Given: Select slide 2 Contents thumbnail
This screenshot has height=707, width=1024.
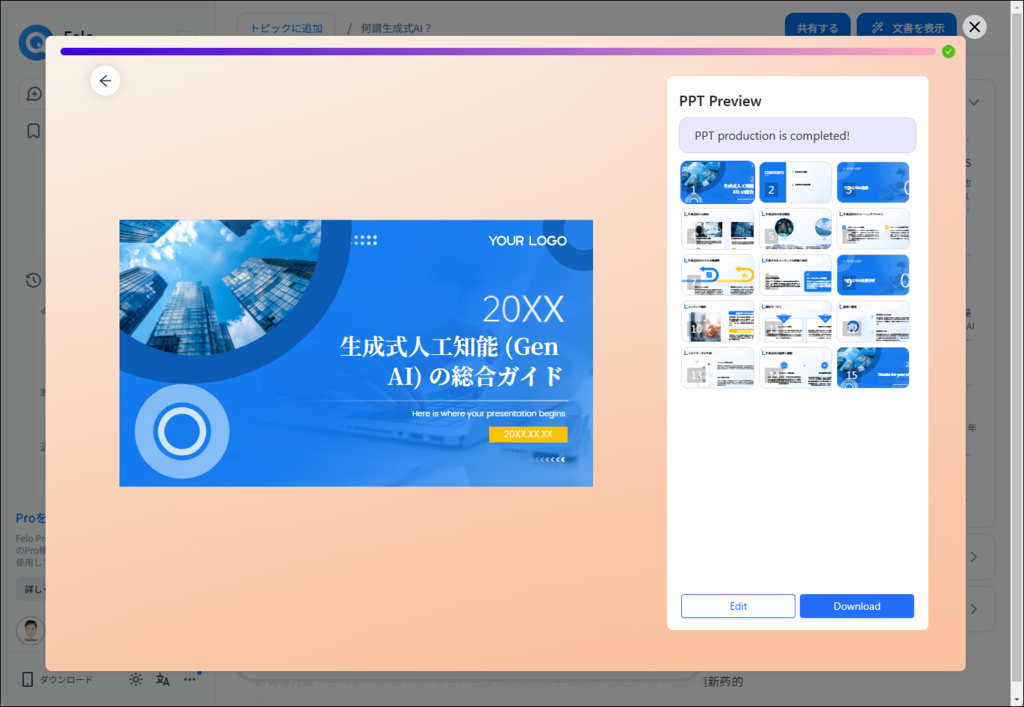Looking at the screenshot, I should click(x=795, y=183).
